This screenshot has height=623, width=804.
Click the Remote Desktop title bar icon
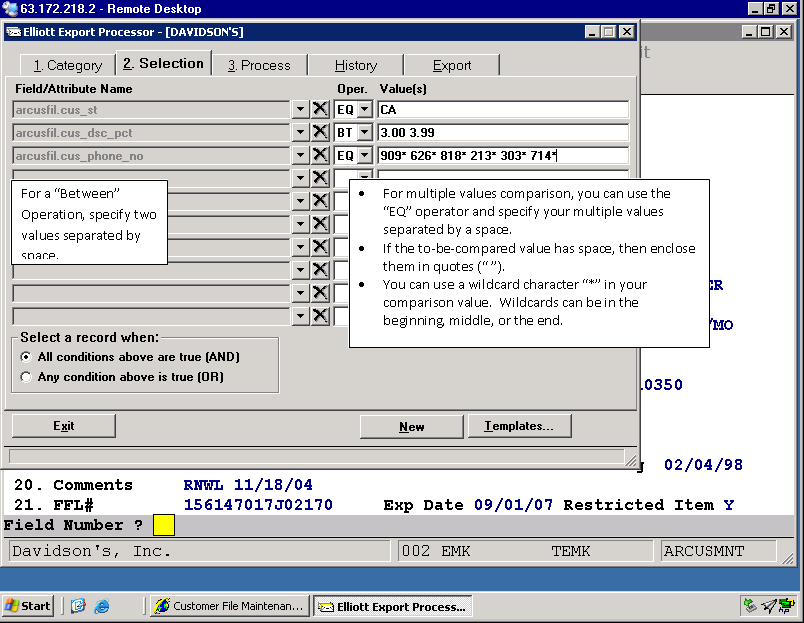[10, 9]
